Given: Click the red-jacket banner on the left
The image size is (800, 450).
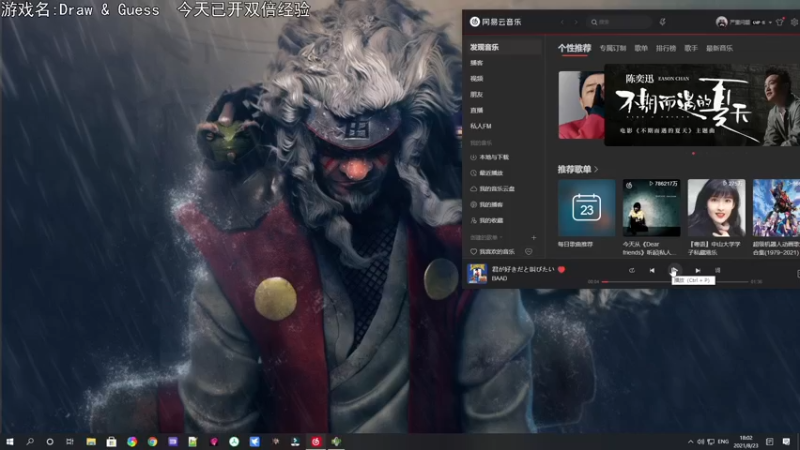Looking at the screenshot, I should [x=581, y=105].
